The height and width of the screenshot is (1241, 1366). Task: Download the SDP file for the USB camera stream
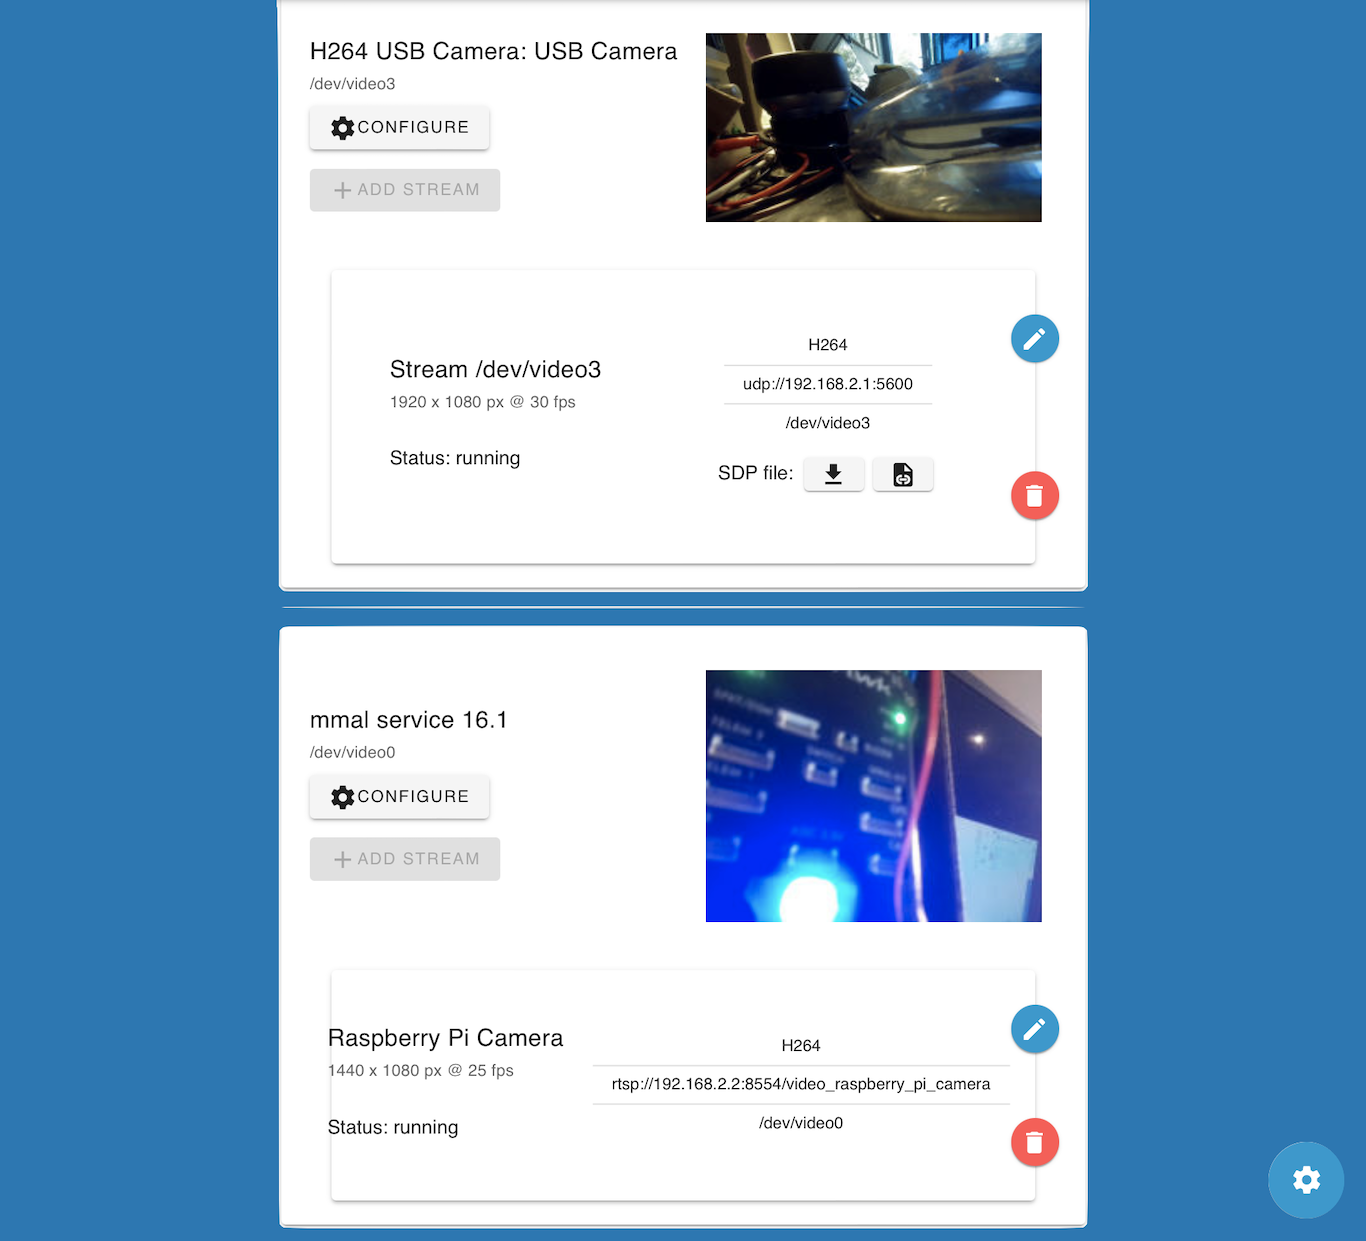click(x=833, y=474)
